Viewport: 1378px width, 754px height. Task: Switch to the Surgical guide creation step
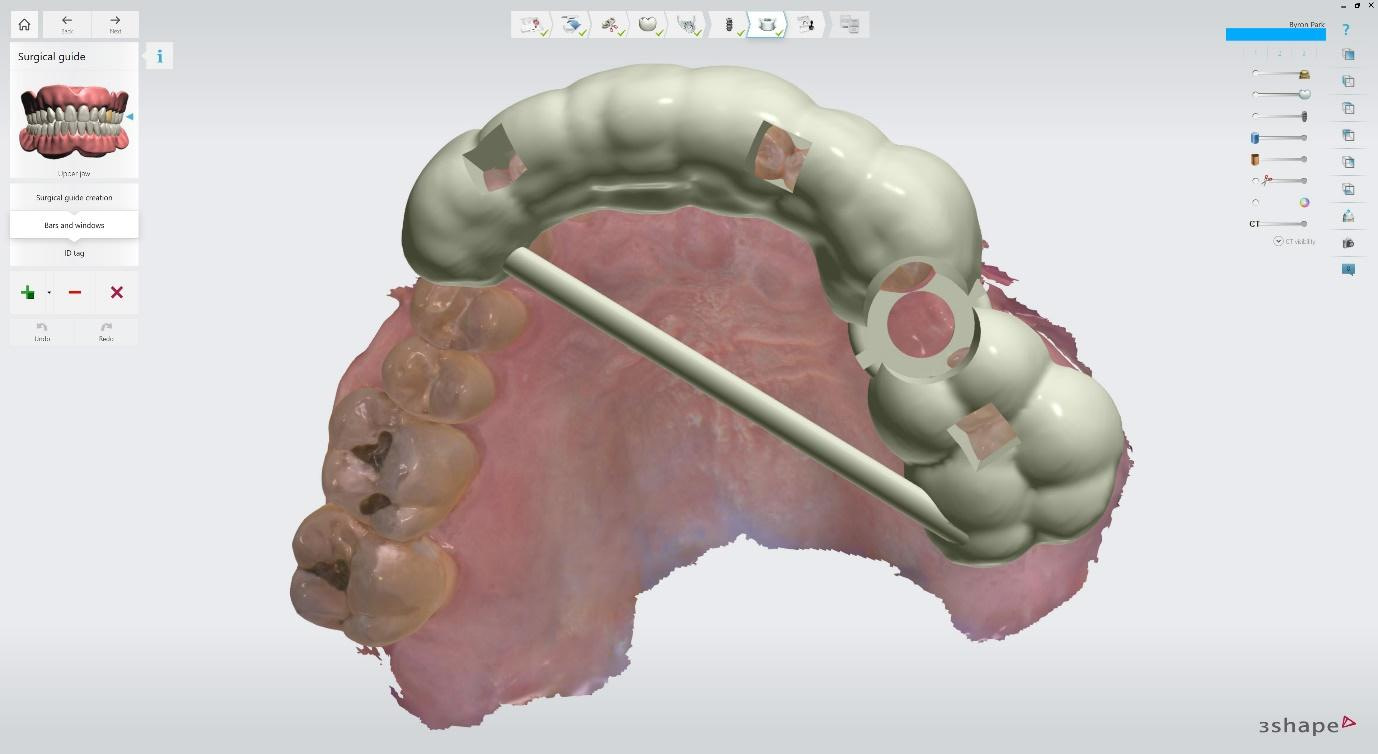(x=73, y=197)
